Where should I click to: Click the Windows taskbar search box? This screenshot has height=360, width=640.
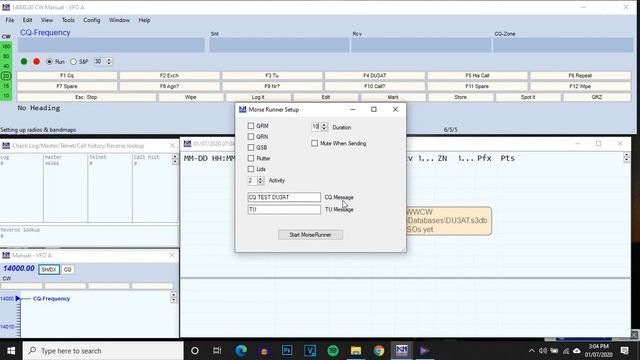[x=103, y=351]
